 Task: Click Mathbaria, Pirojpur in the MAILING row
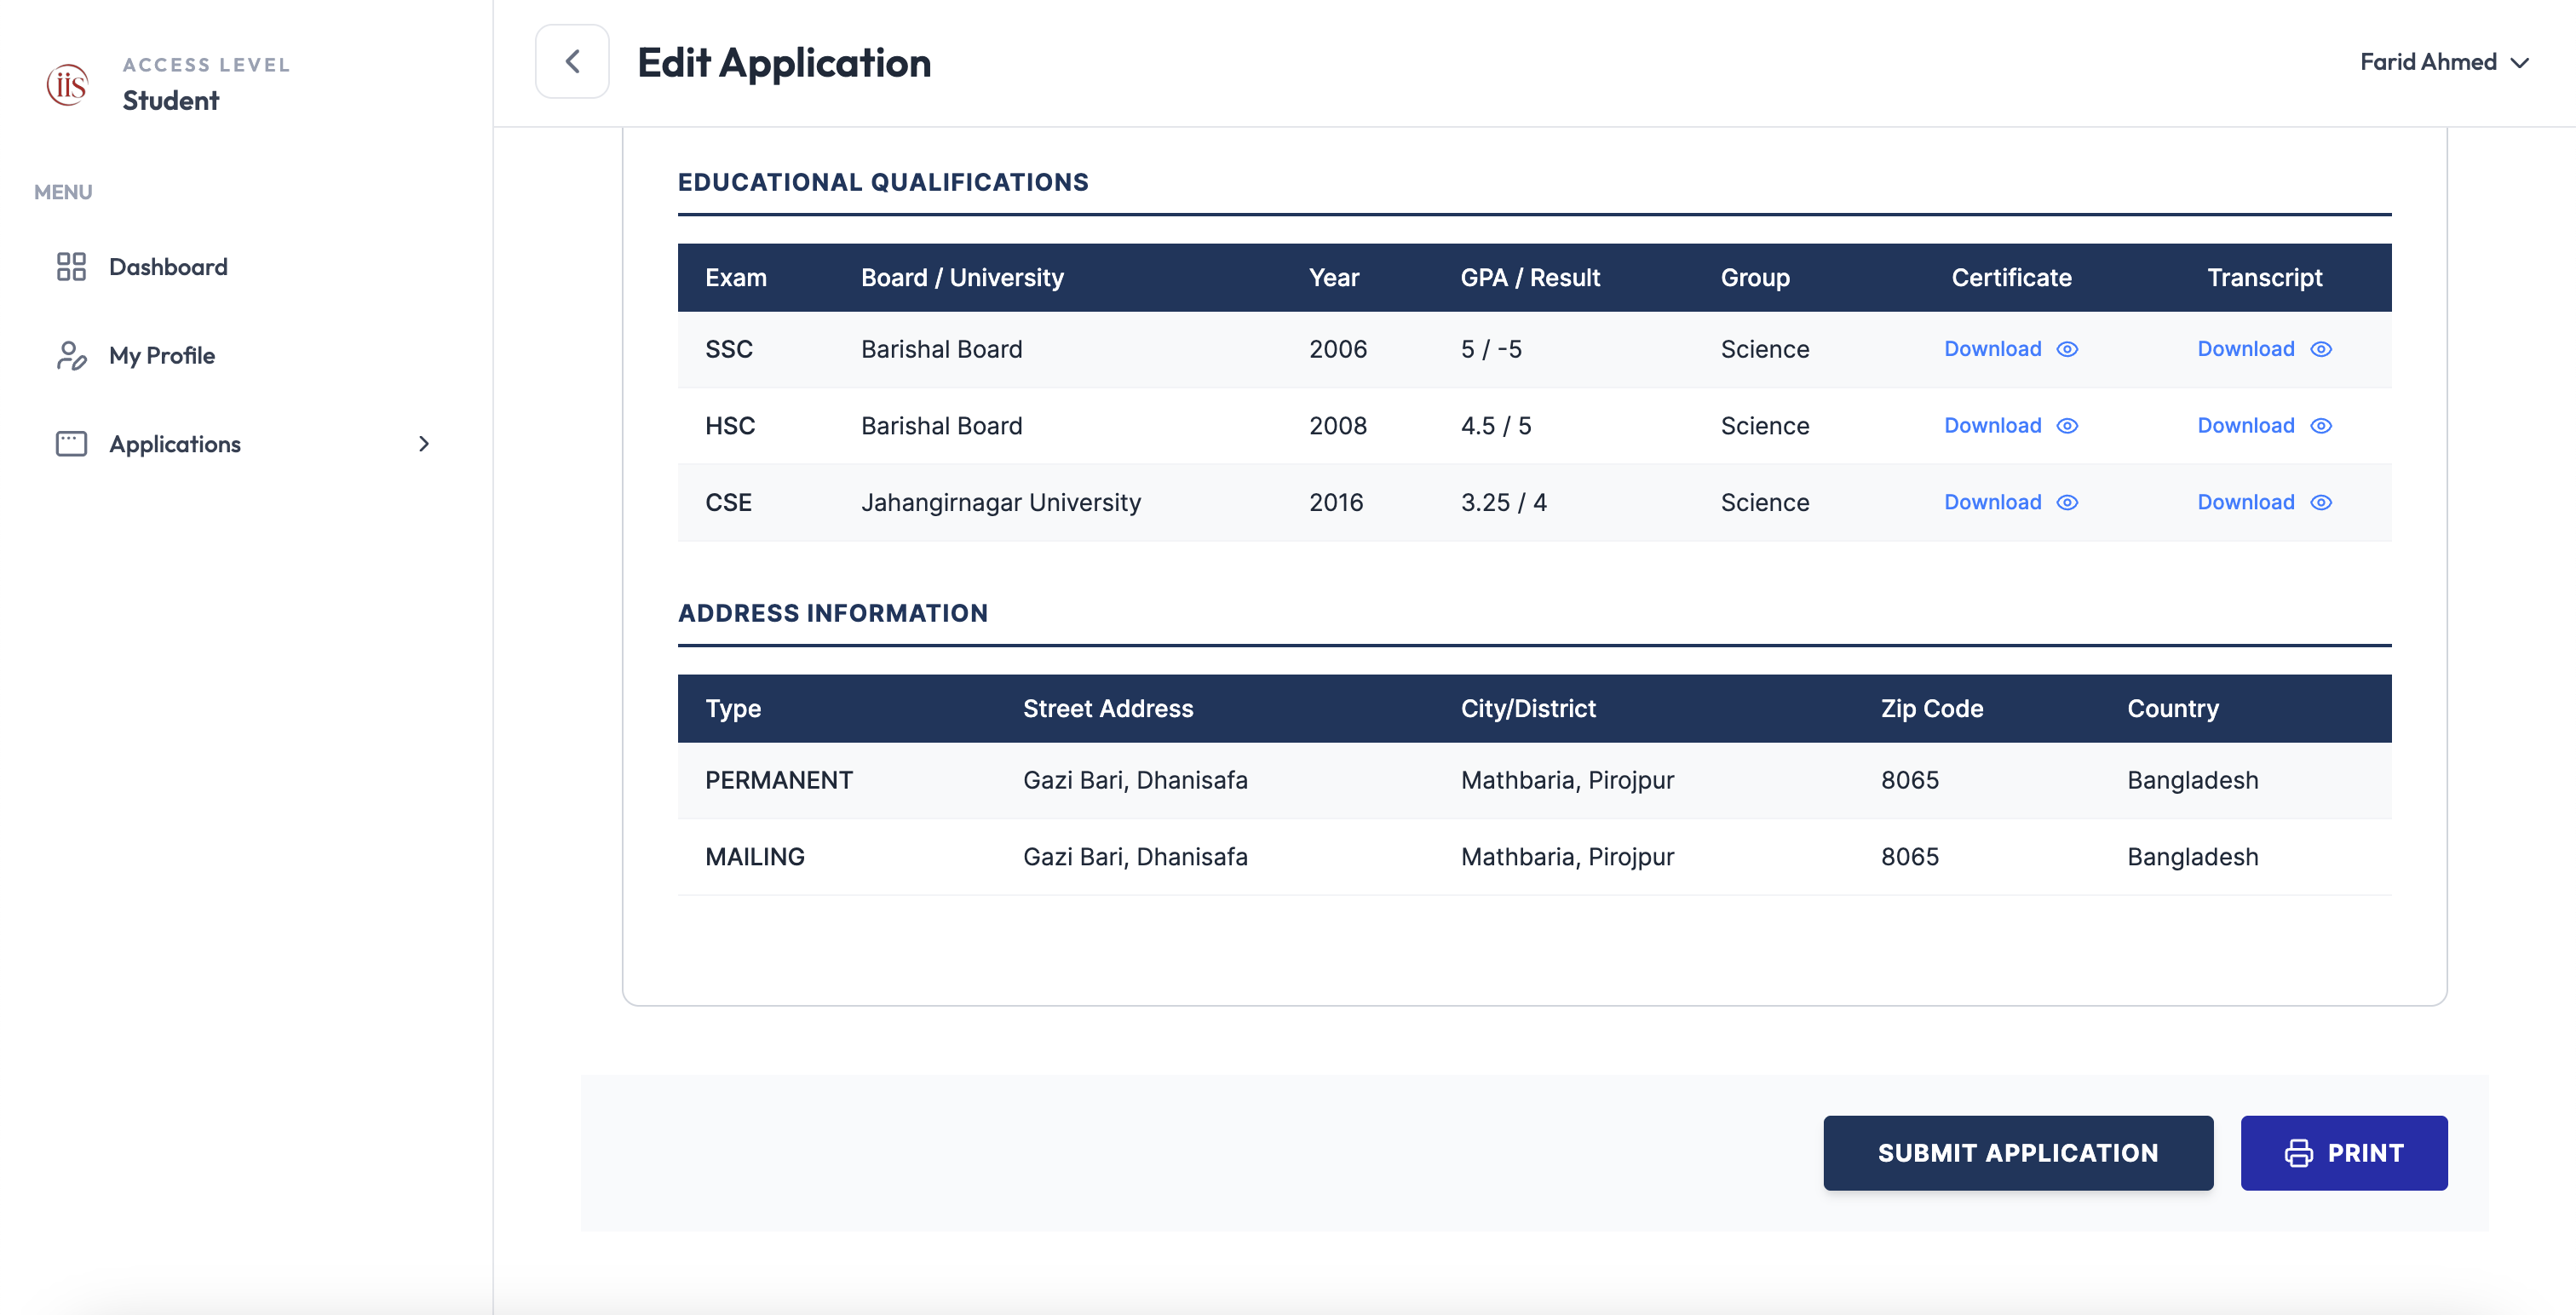1567,857
